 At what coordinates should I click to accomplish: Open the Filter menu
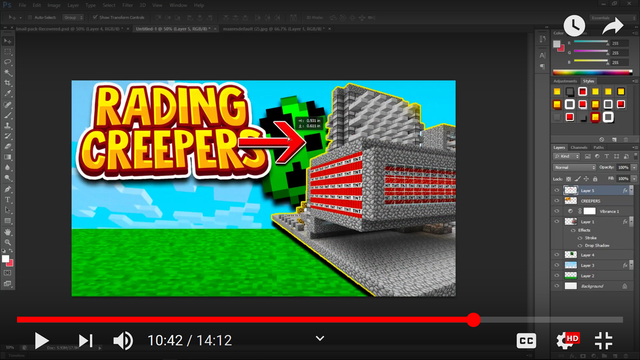coord(127,5)
